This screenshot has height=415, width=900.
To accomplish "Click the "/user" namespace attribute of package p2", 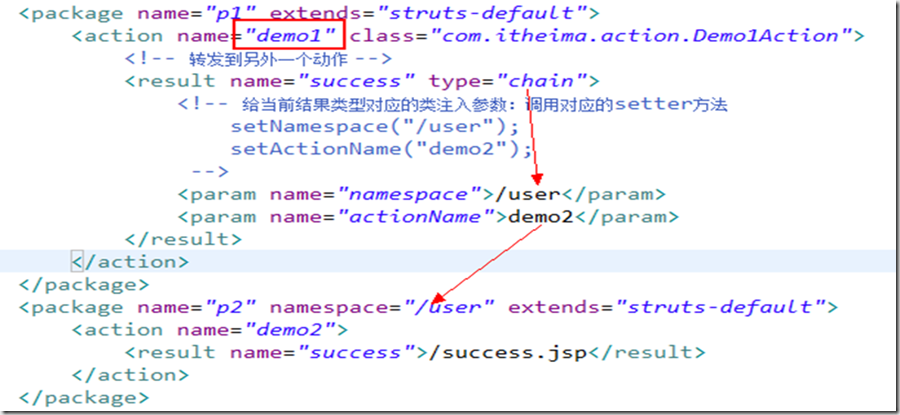I will 448,307.
